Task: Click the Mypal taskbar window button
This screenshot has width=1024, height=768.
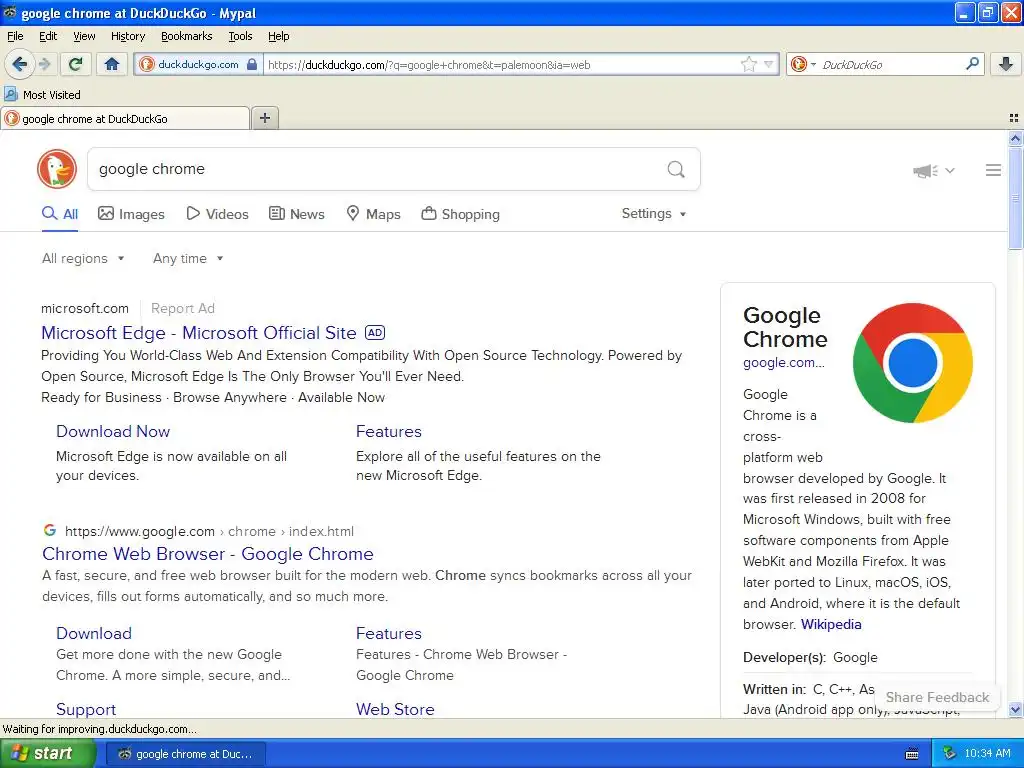Action: (185, 754)
